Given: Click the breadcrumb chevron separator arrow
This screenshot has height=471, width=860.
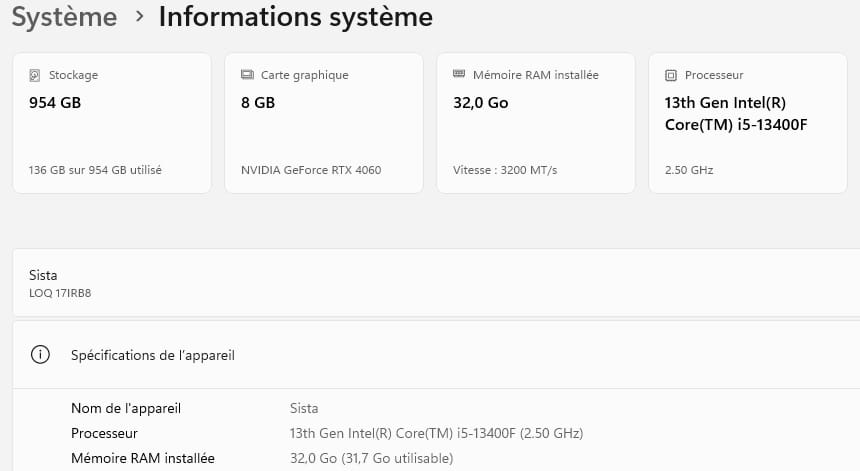Looking at the screenshot, I should 138,18.
